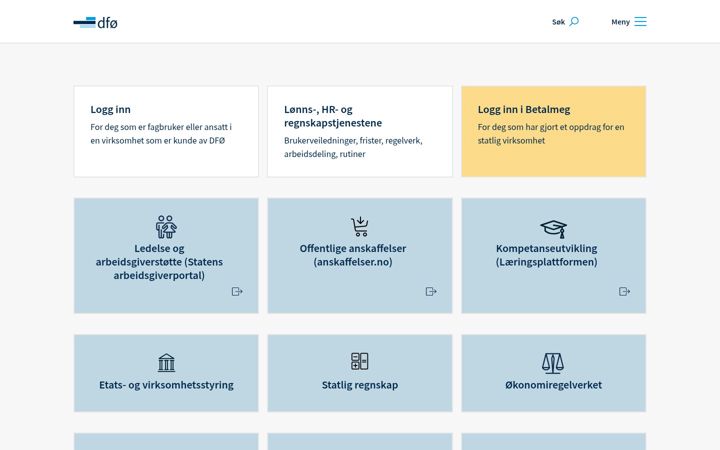720x450 pixels.
Task: Click the Meny text label
Action: 620,22
